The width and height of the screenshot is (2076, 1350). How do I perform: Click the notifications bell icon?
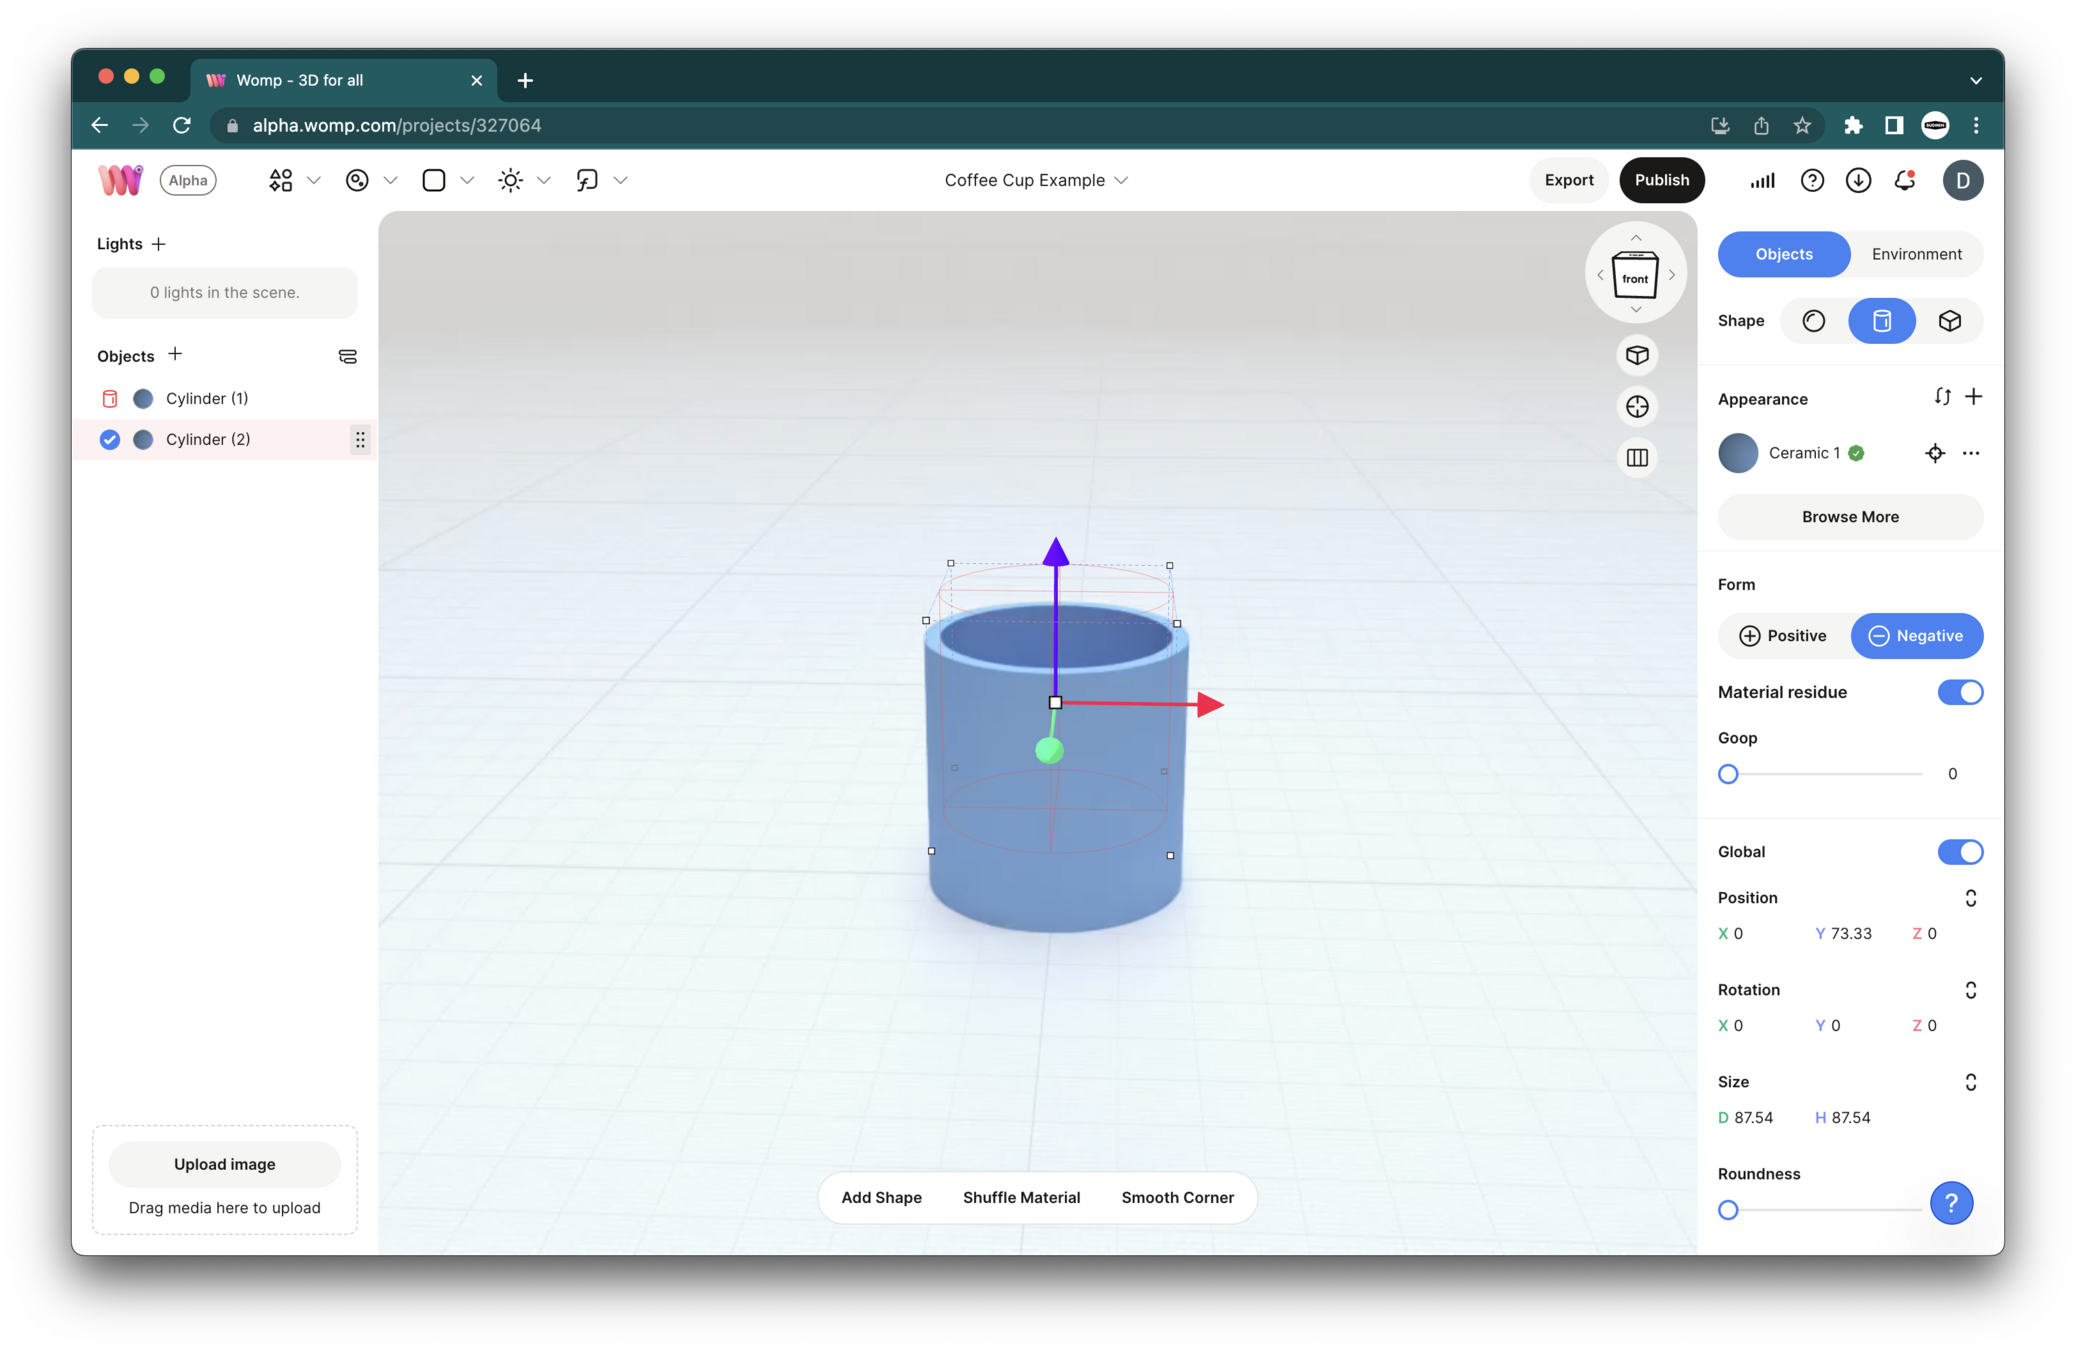pos(1904,180)
